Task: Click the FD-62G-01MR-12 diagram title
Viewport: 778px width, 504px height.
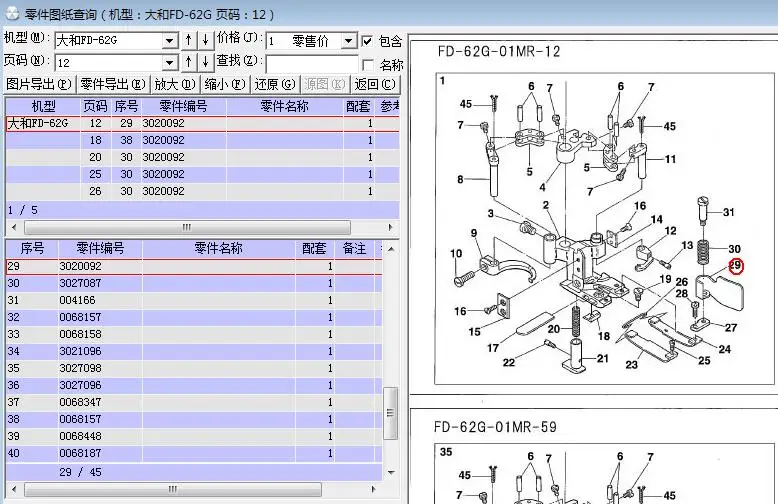Action: coord(499,52)
